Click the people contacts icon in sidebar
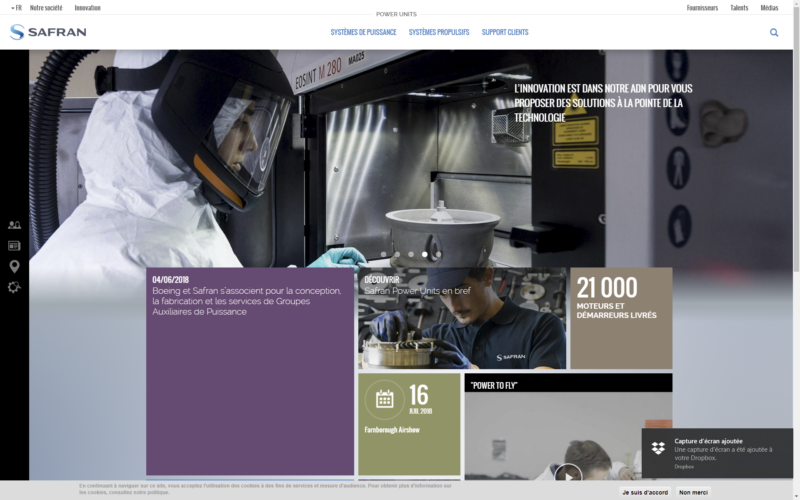This screenshot has width=800, height=500. pyautogui.click(x=14, y=225)
